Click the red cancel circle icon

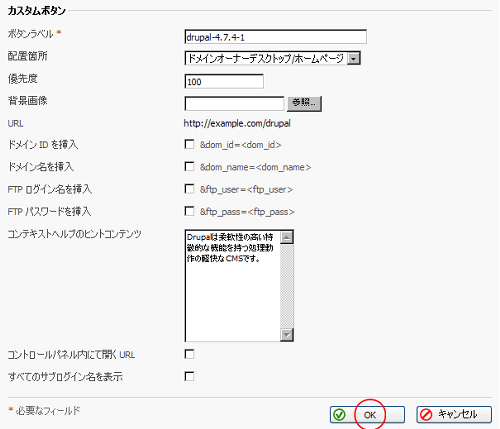tap(426, 415)
